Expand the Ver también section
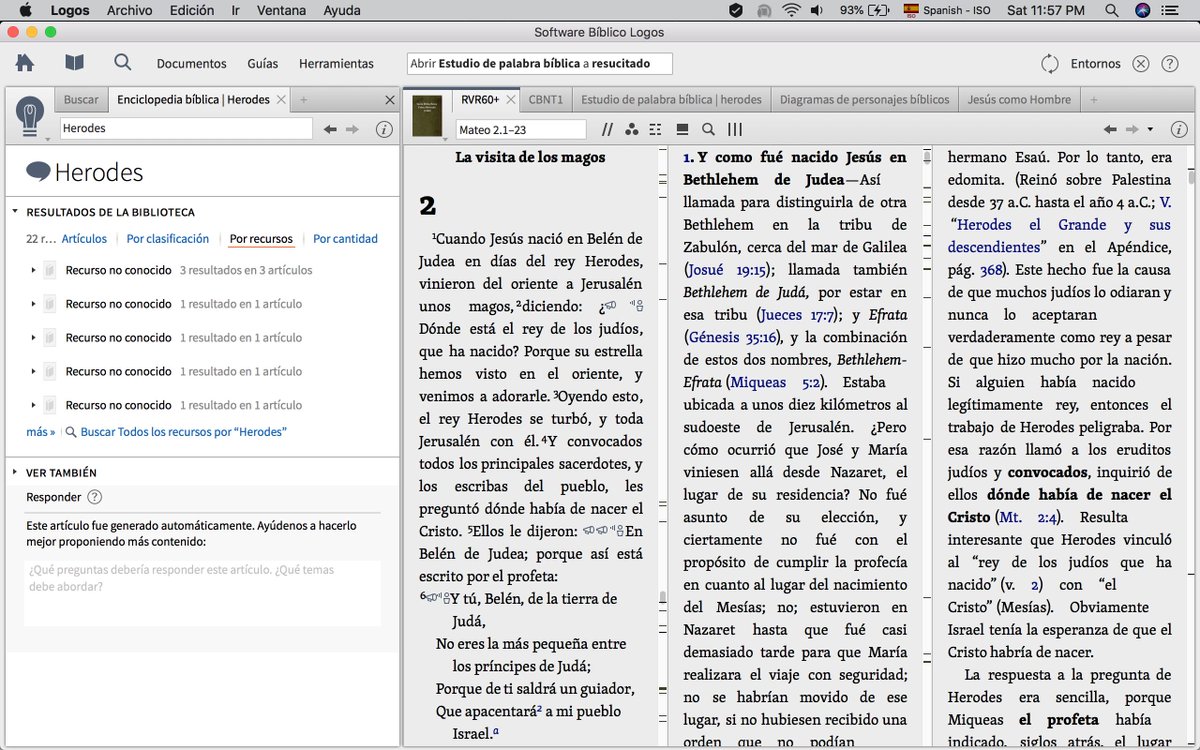1200x750 pixels. click(x=16, y=472)
